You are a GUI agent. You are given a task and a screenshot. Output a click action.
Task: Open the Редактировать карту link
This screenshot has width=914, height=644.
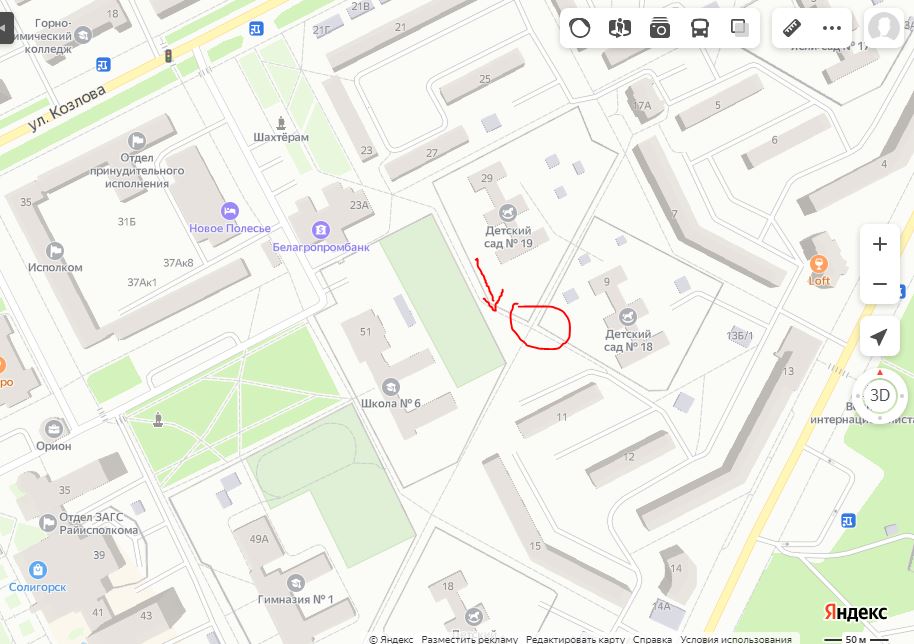pos(575,639)
